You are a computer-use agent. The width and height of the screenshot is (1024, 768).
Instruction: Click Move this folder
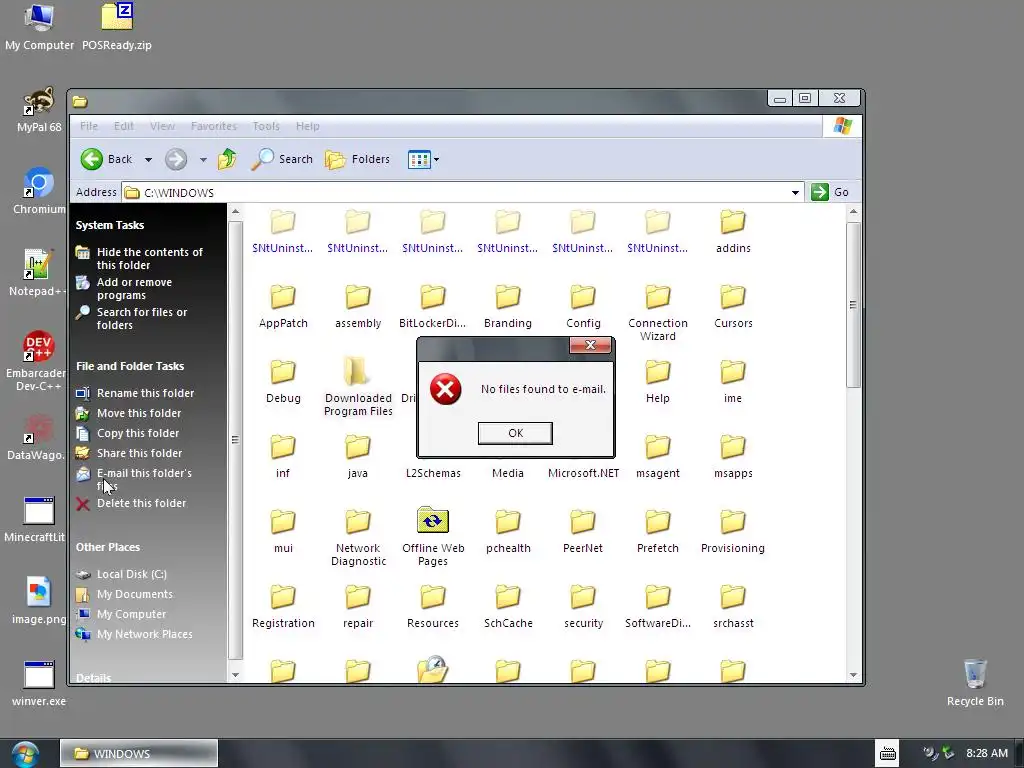tap(139, 413)
